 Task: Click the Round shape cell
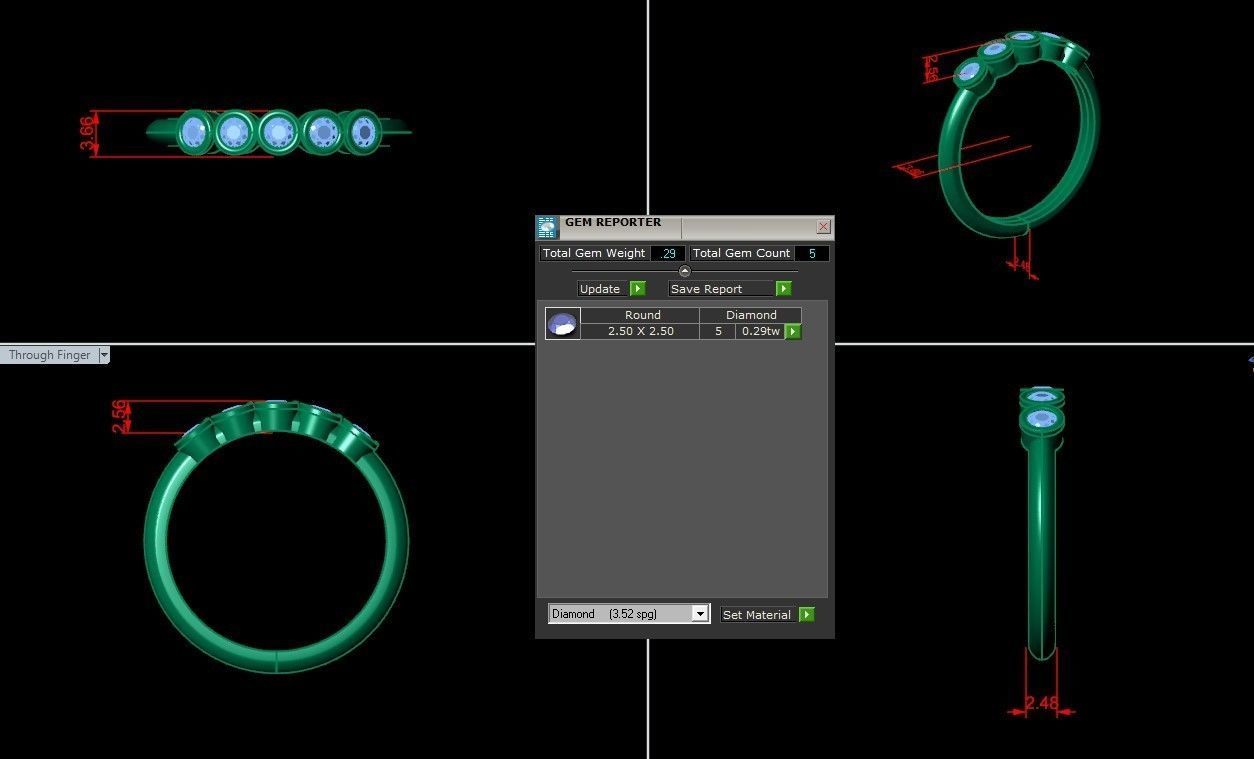(x=640, y=315)
